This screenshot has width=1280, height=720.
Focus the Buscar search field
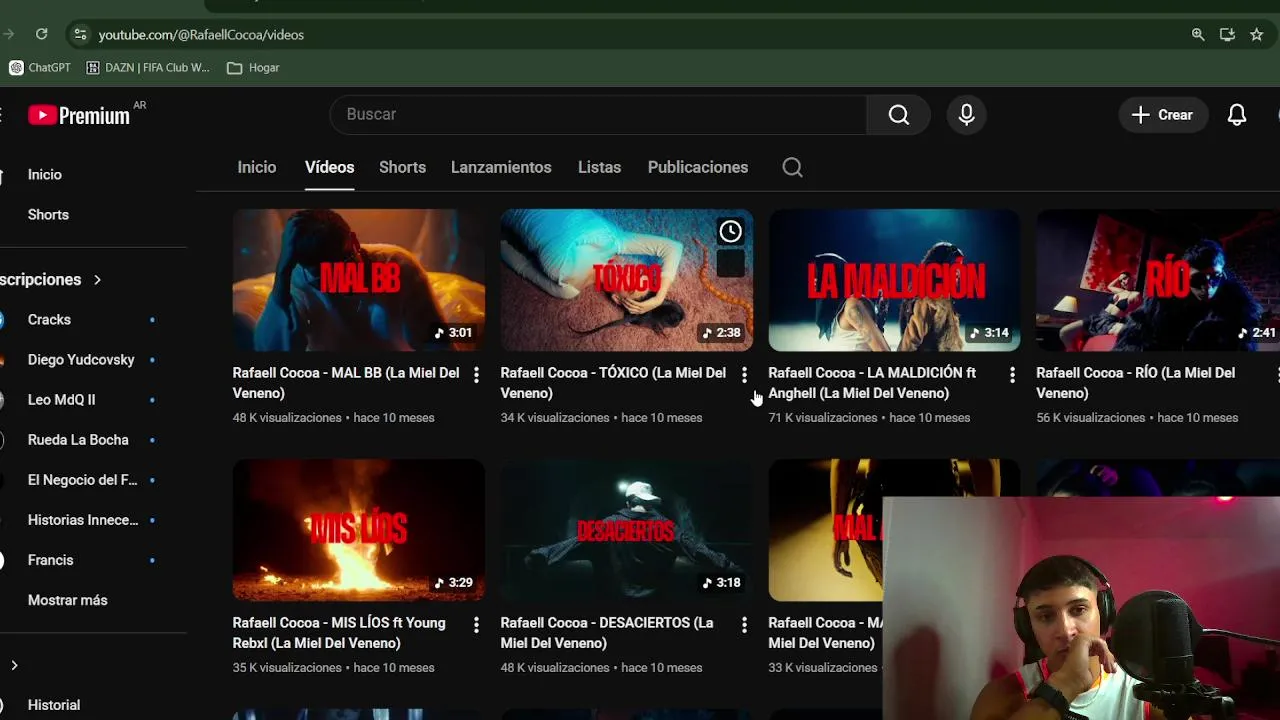point(598,114)
